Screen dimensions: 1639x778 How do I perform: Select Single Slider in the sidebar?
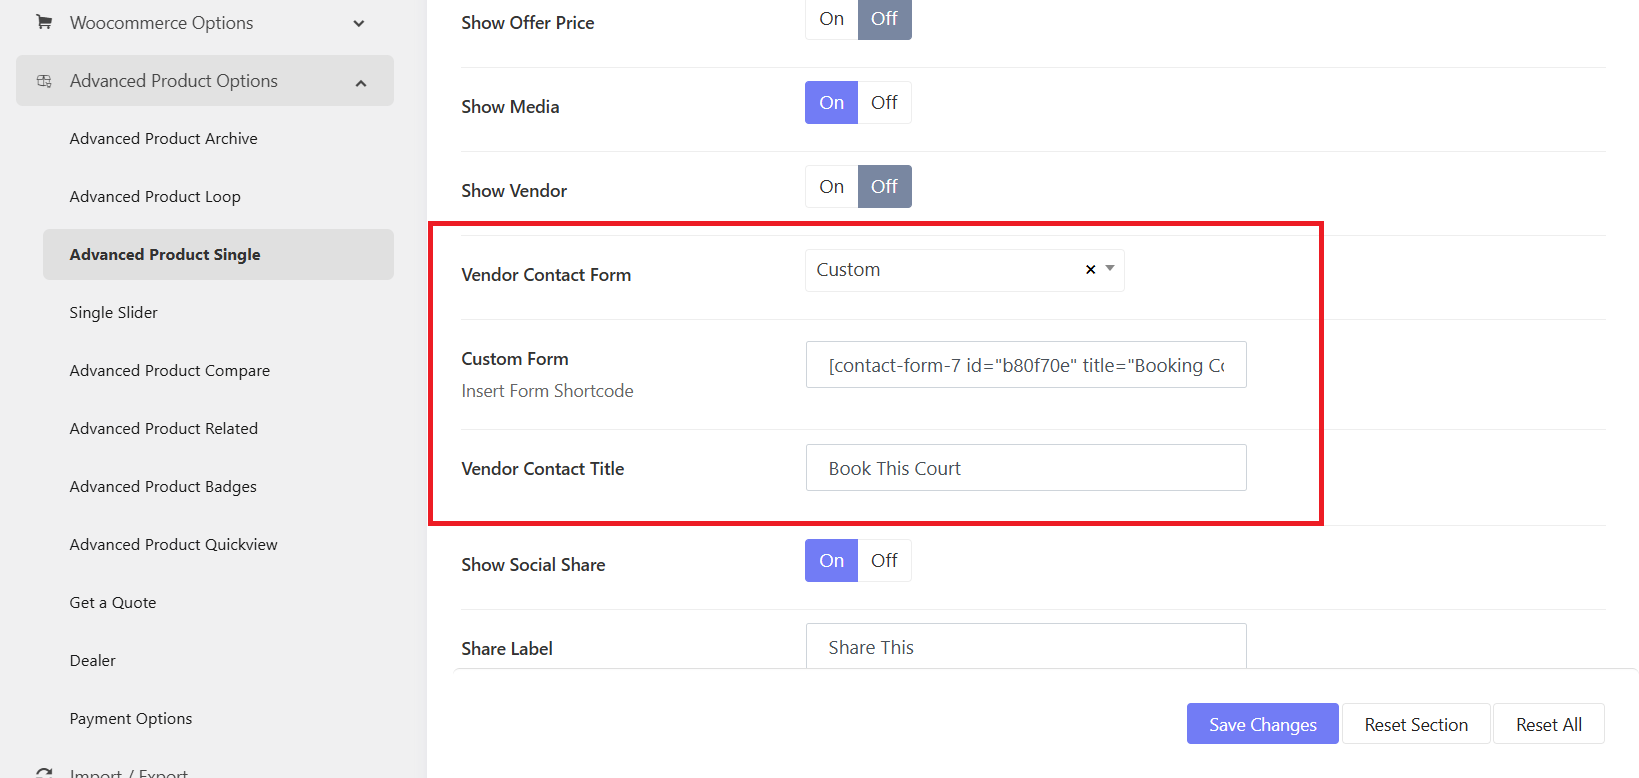point(113,312)
